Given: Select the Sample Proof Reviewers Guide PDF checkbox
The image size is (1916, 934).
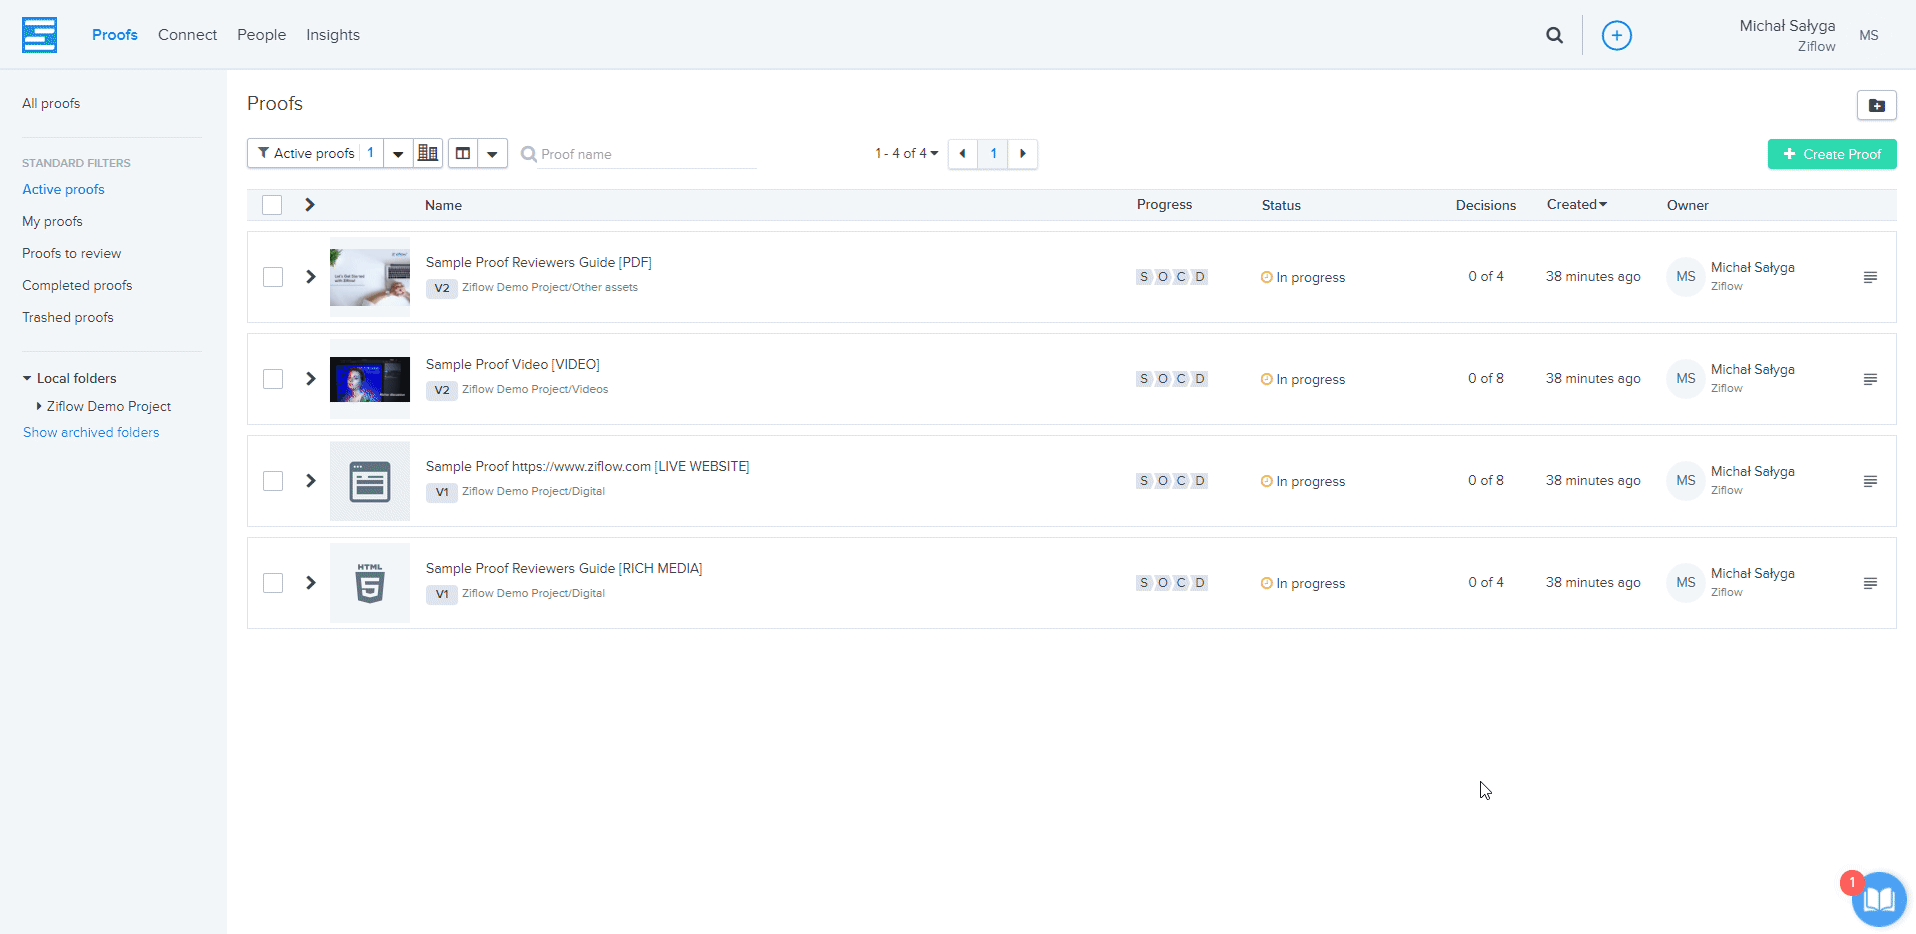Looking at the screenshot, I should click(273, 277).
